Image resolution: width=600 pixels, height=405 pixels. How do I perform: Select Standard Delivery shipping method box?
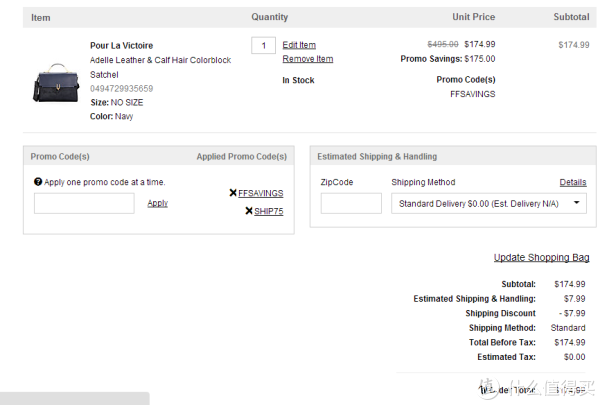tap(489, 203)
